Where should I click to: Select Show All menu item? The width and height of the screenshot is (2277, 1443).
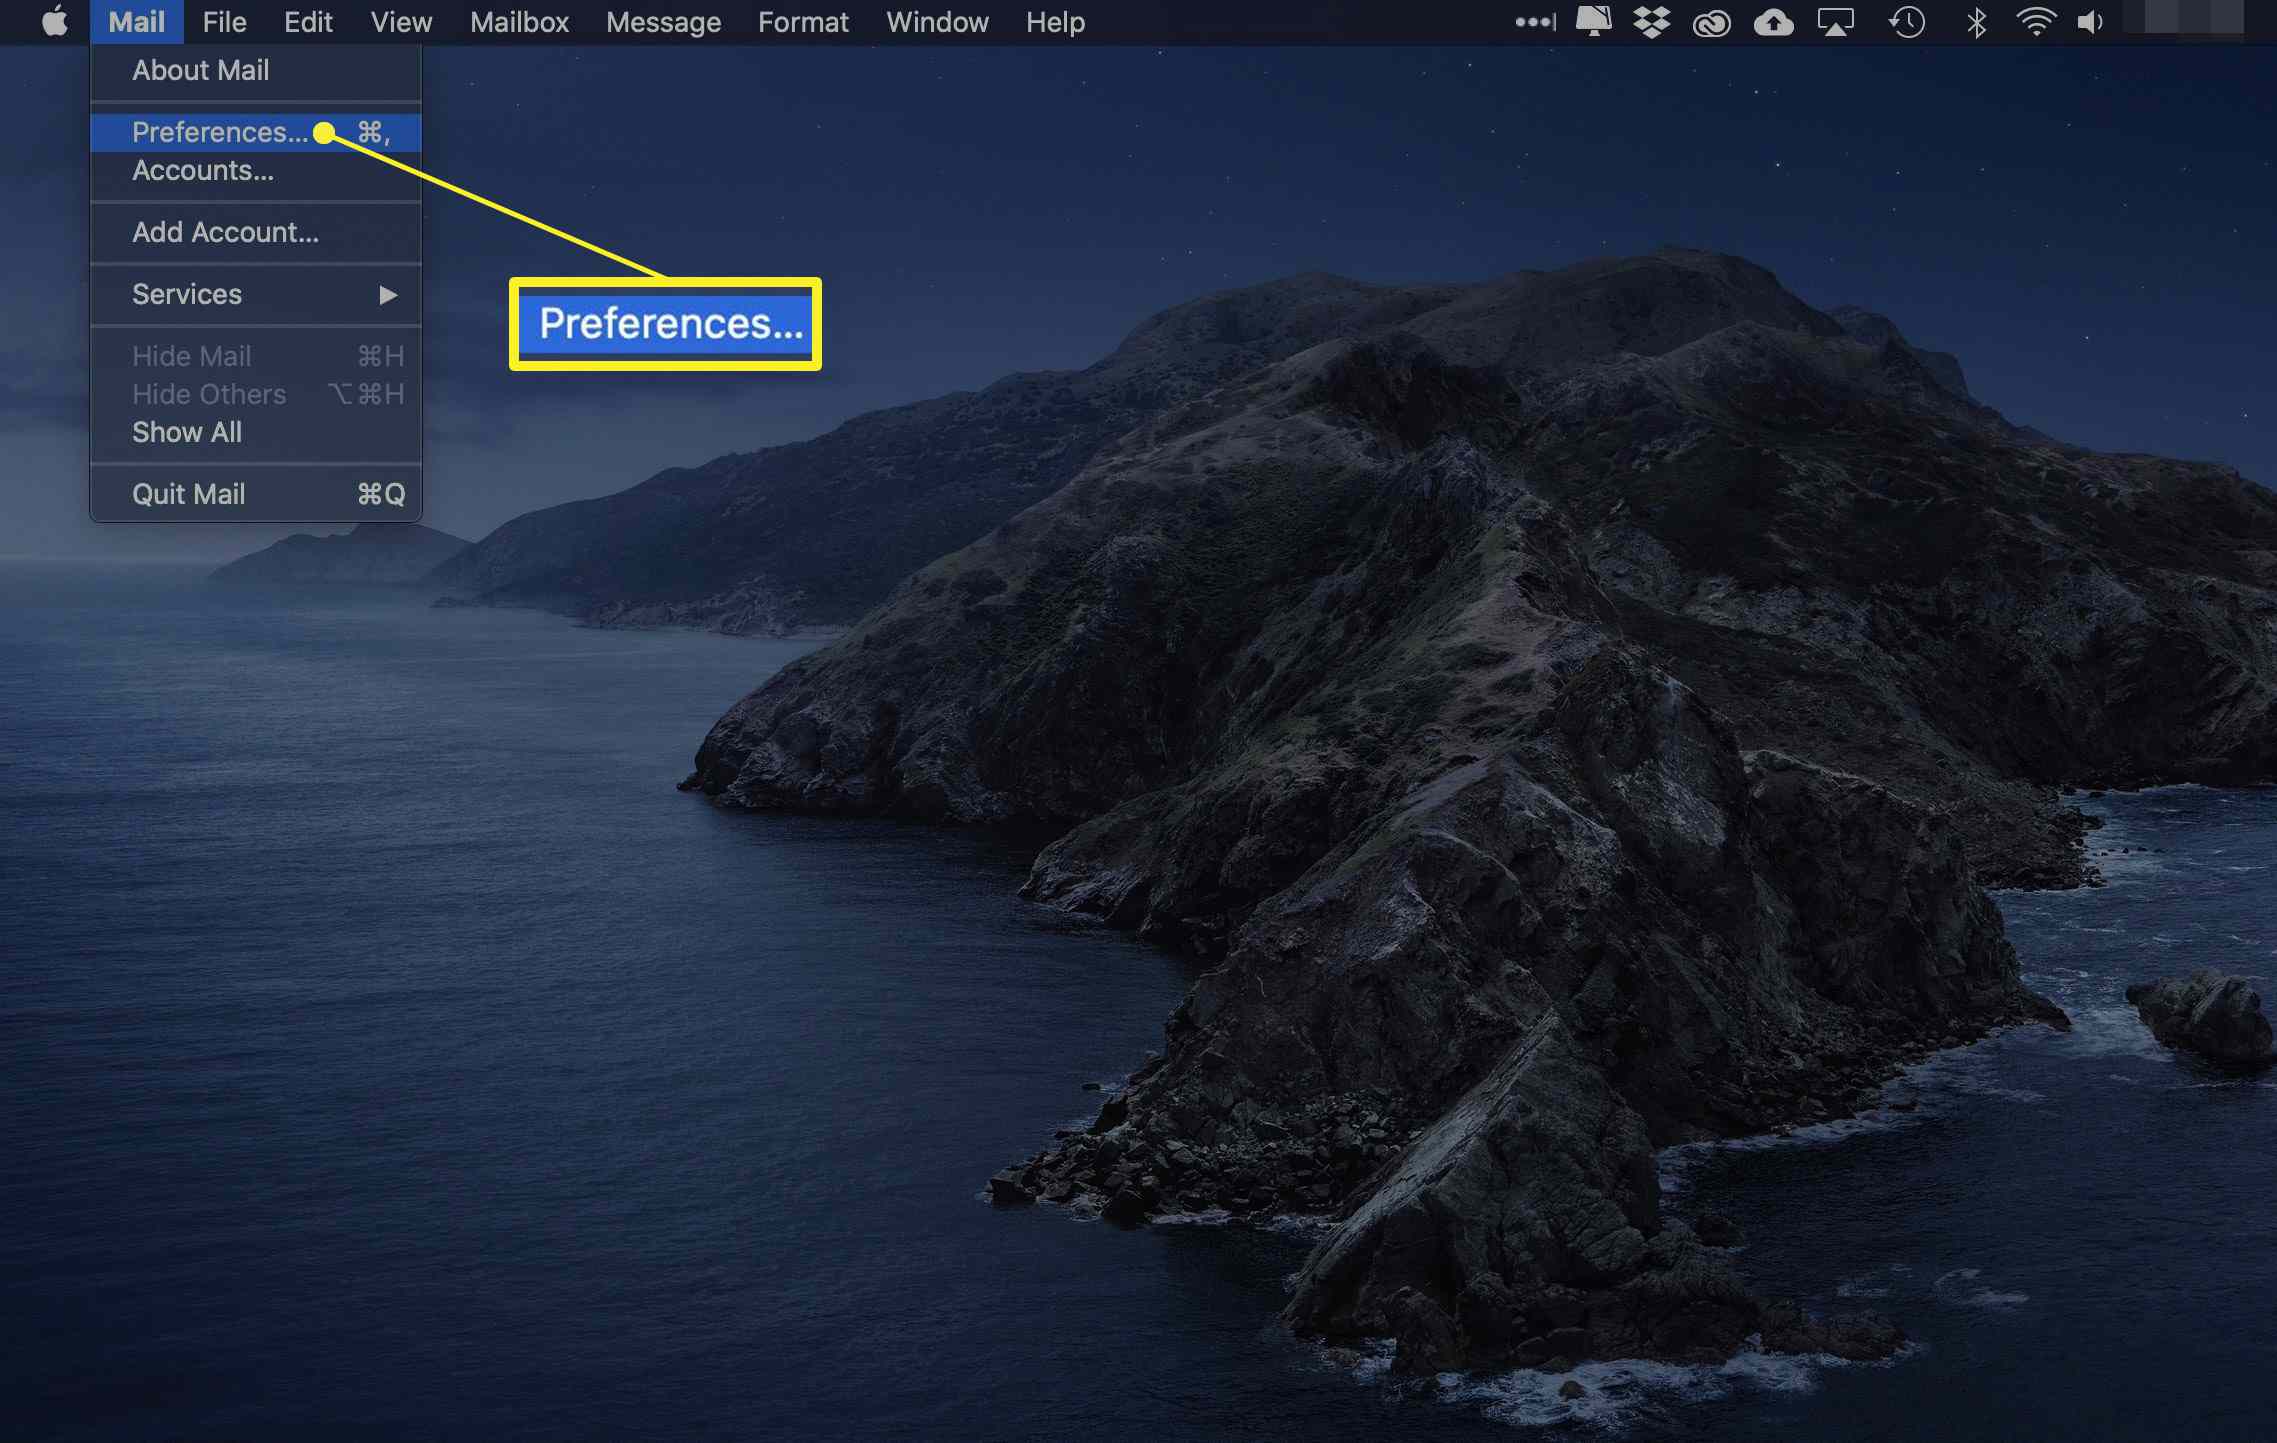256,433
